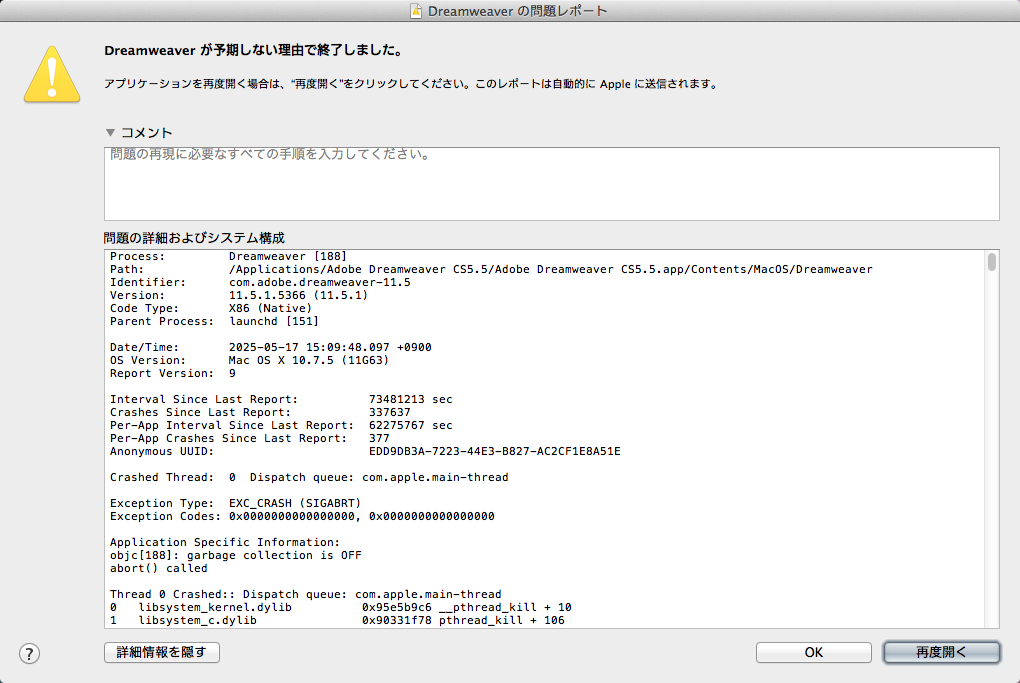Focus the comment text field

(x=552, y=184)
